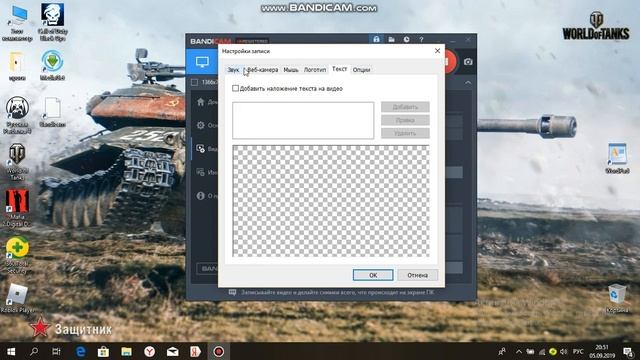This screenshot has width=640, height=360.
Task: Click Bandicam lock icon in title bar
Action: (x=376, y=39)
